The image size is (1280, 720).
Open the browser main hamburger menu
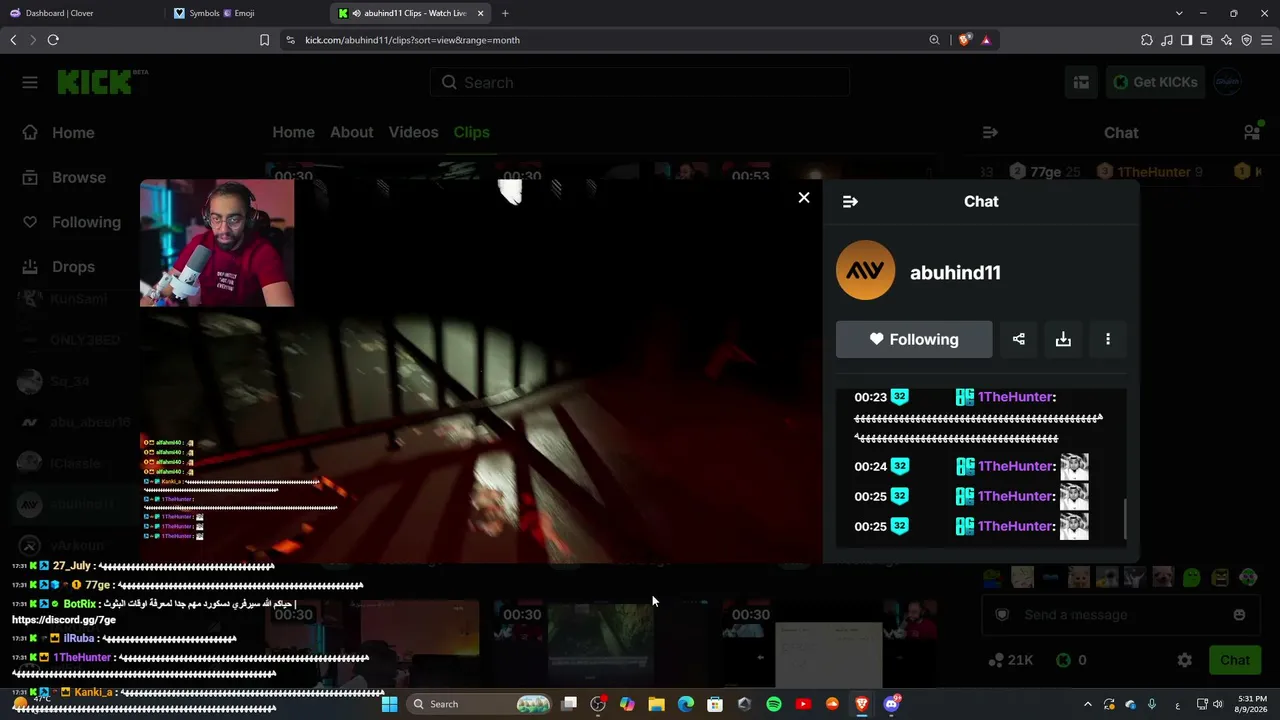coord(1267,40)
